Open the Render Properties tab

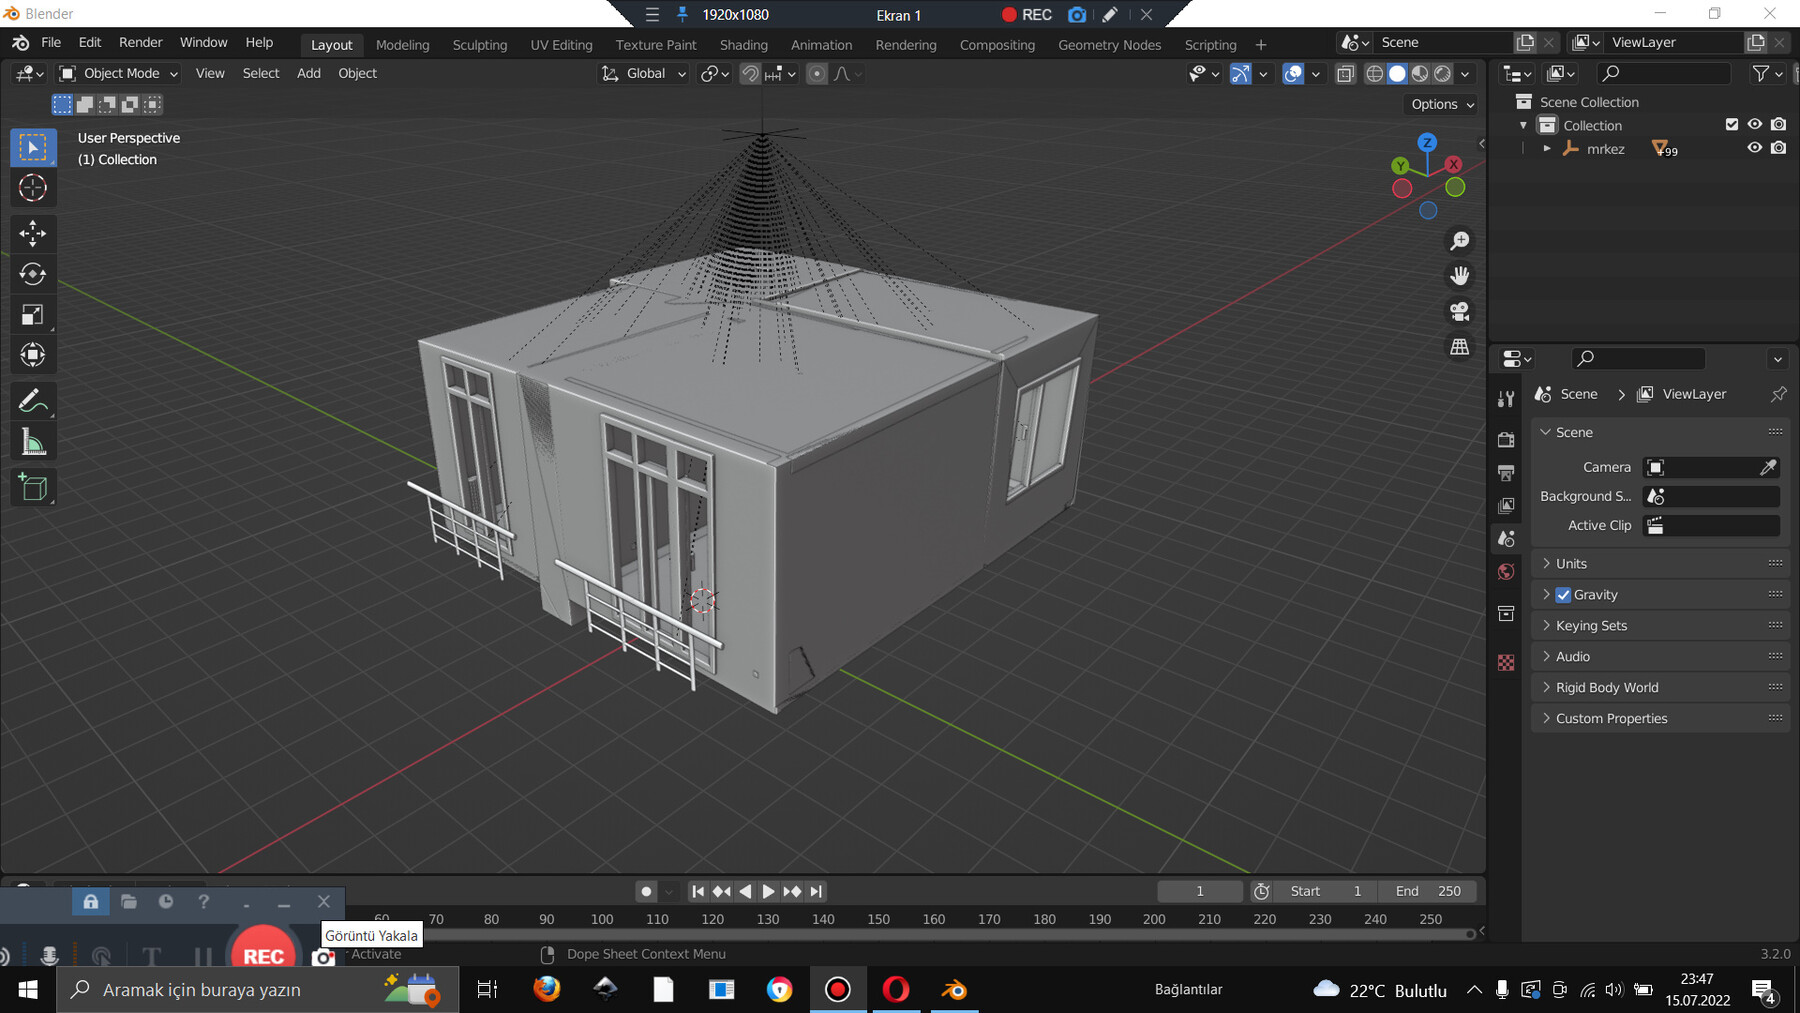[1506, 440]
